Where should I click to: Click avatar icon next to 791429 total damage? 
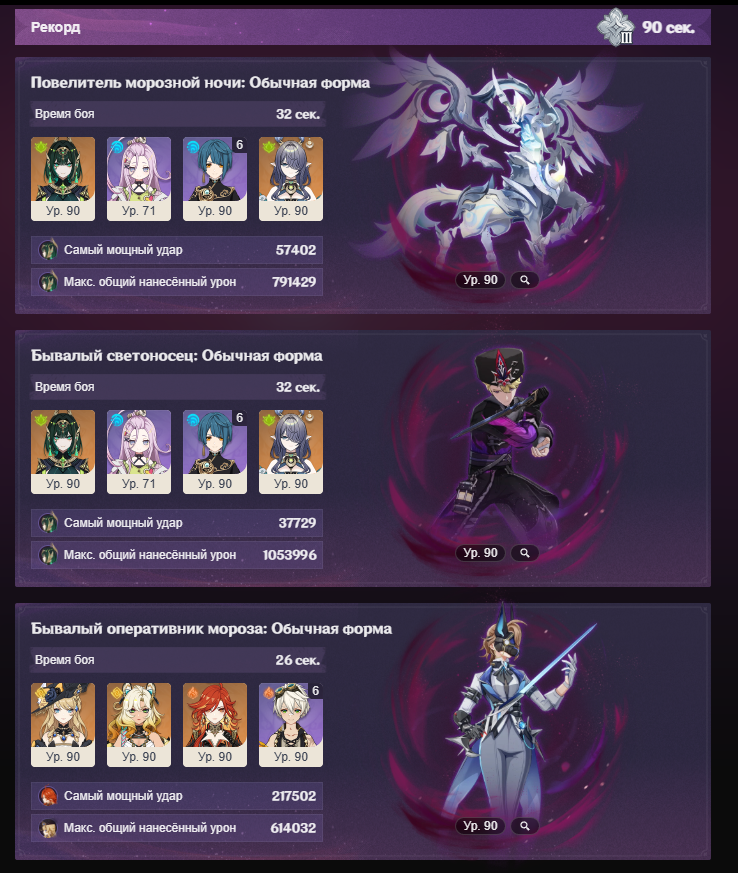(x=48, y=282)
